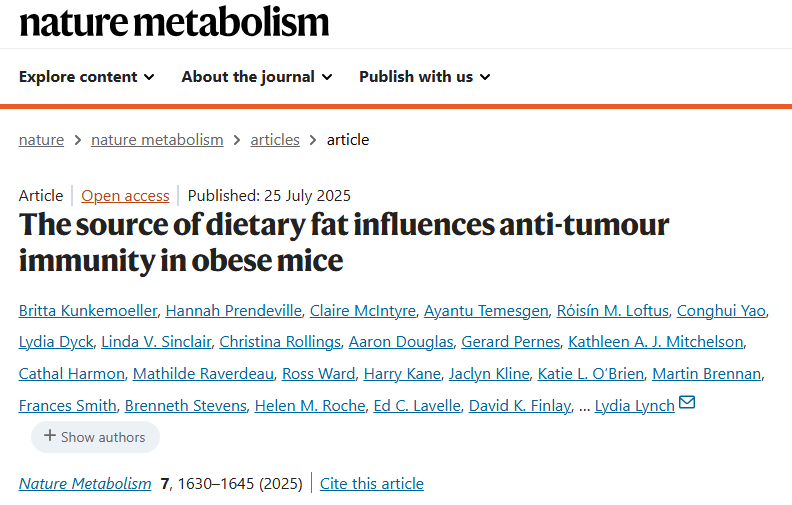Click the envelope icon beside Lydia Lynch
This screenshot has width=792, height=505.
[687, 404]
